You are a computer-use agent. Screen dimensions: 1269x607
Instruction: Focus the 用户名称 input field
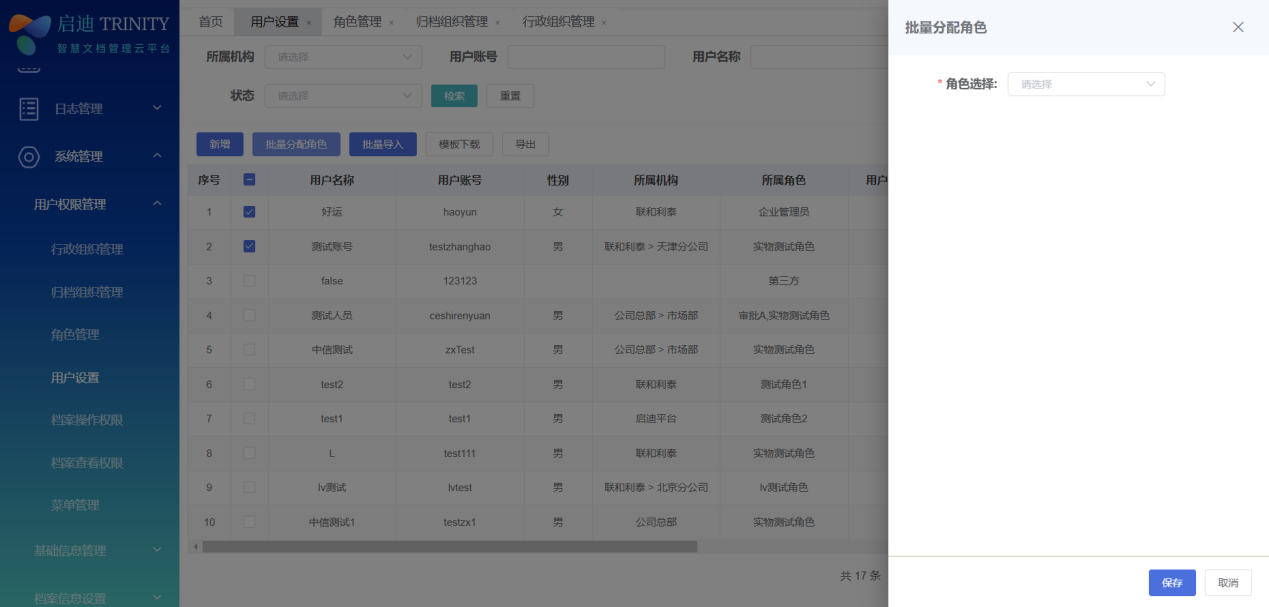point(818,57)
